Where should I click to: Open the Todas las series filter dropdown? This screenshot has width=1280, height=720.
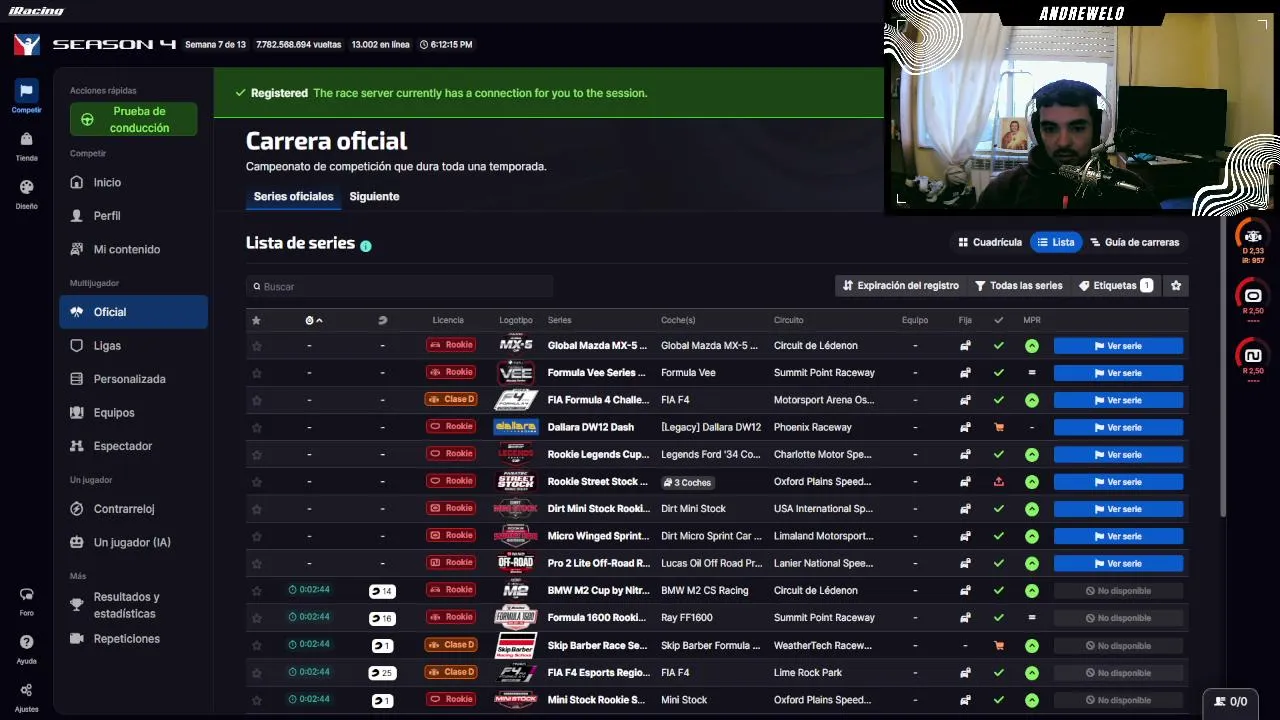tap(1019, 285)
